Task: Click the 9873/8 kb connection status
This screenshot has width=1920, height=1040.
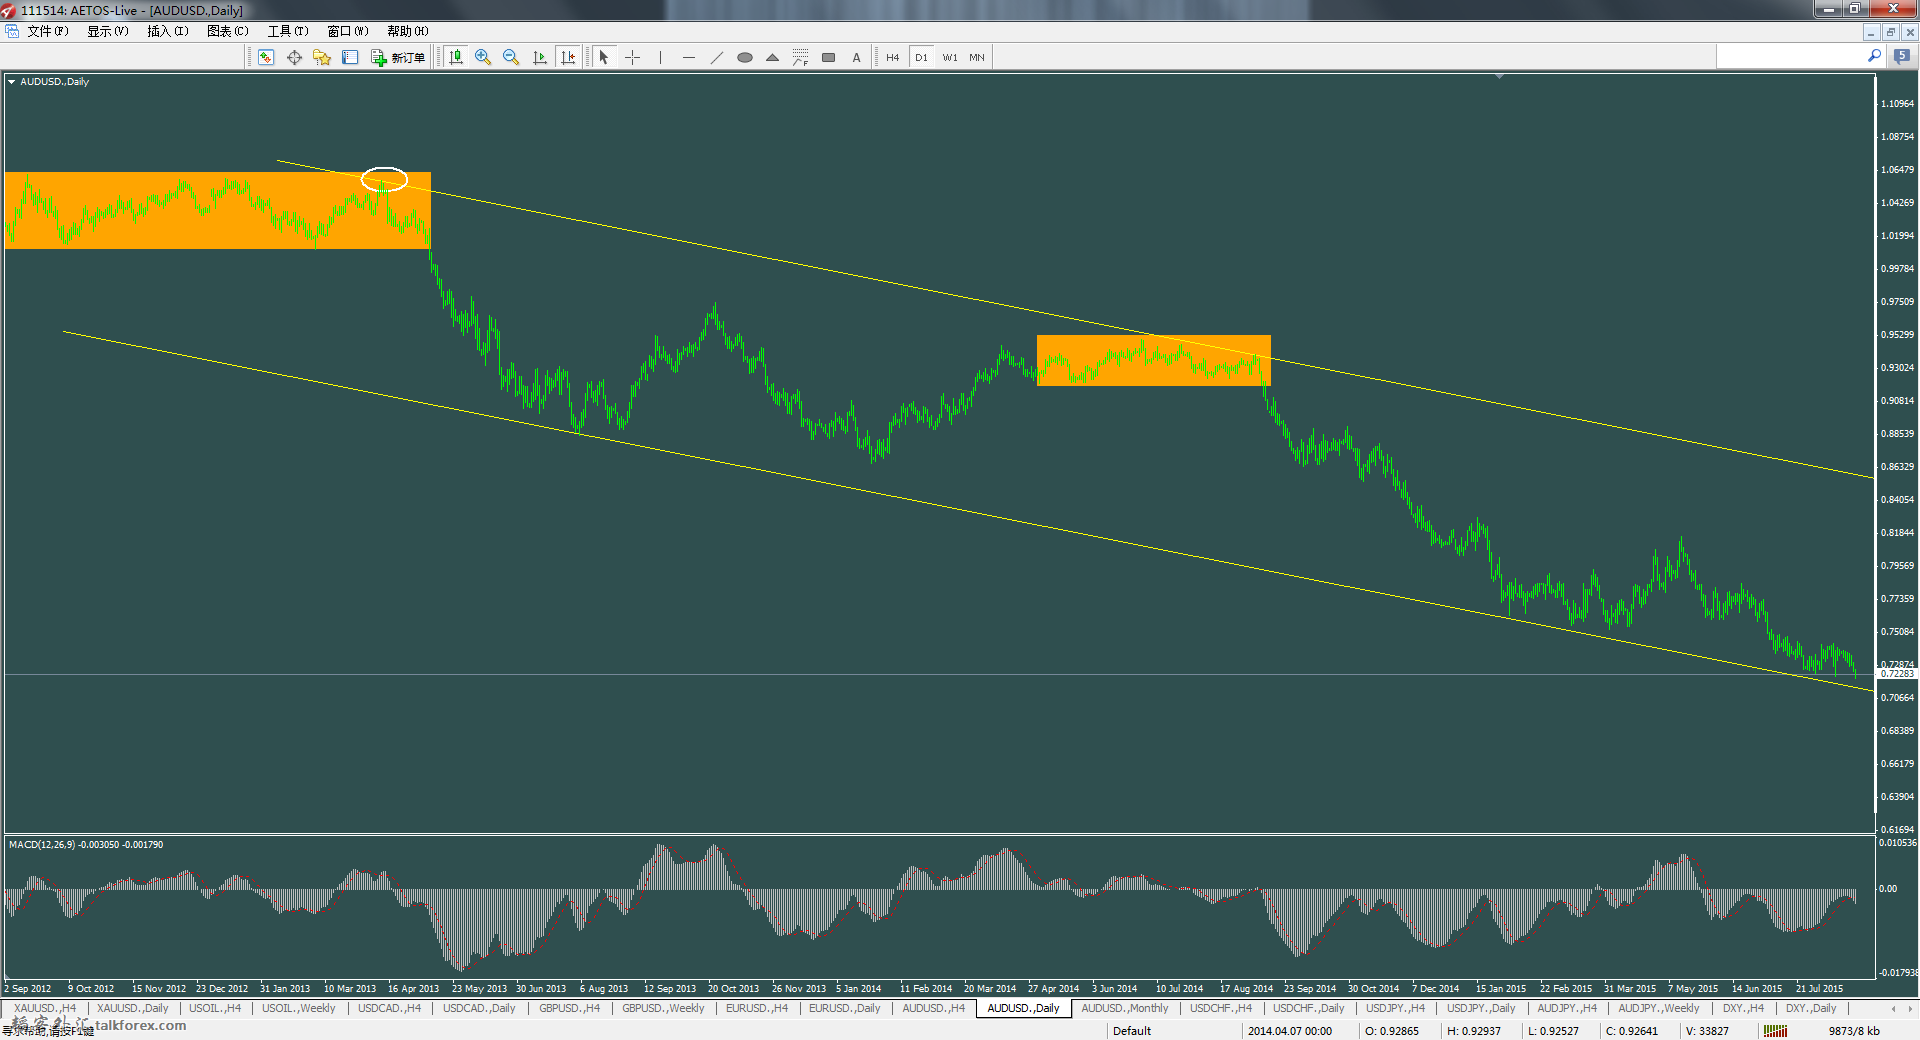Action: pos(1854,1031)
